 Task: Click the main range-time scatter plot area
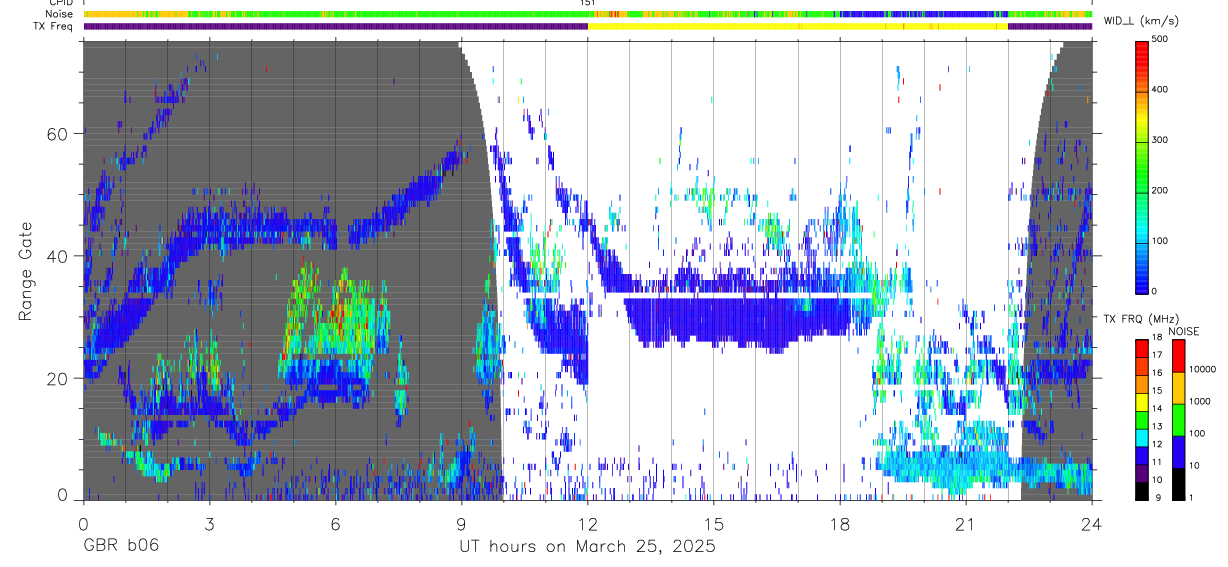[587, 270]
